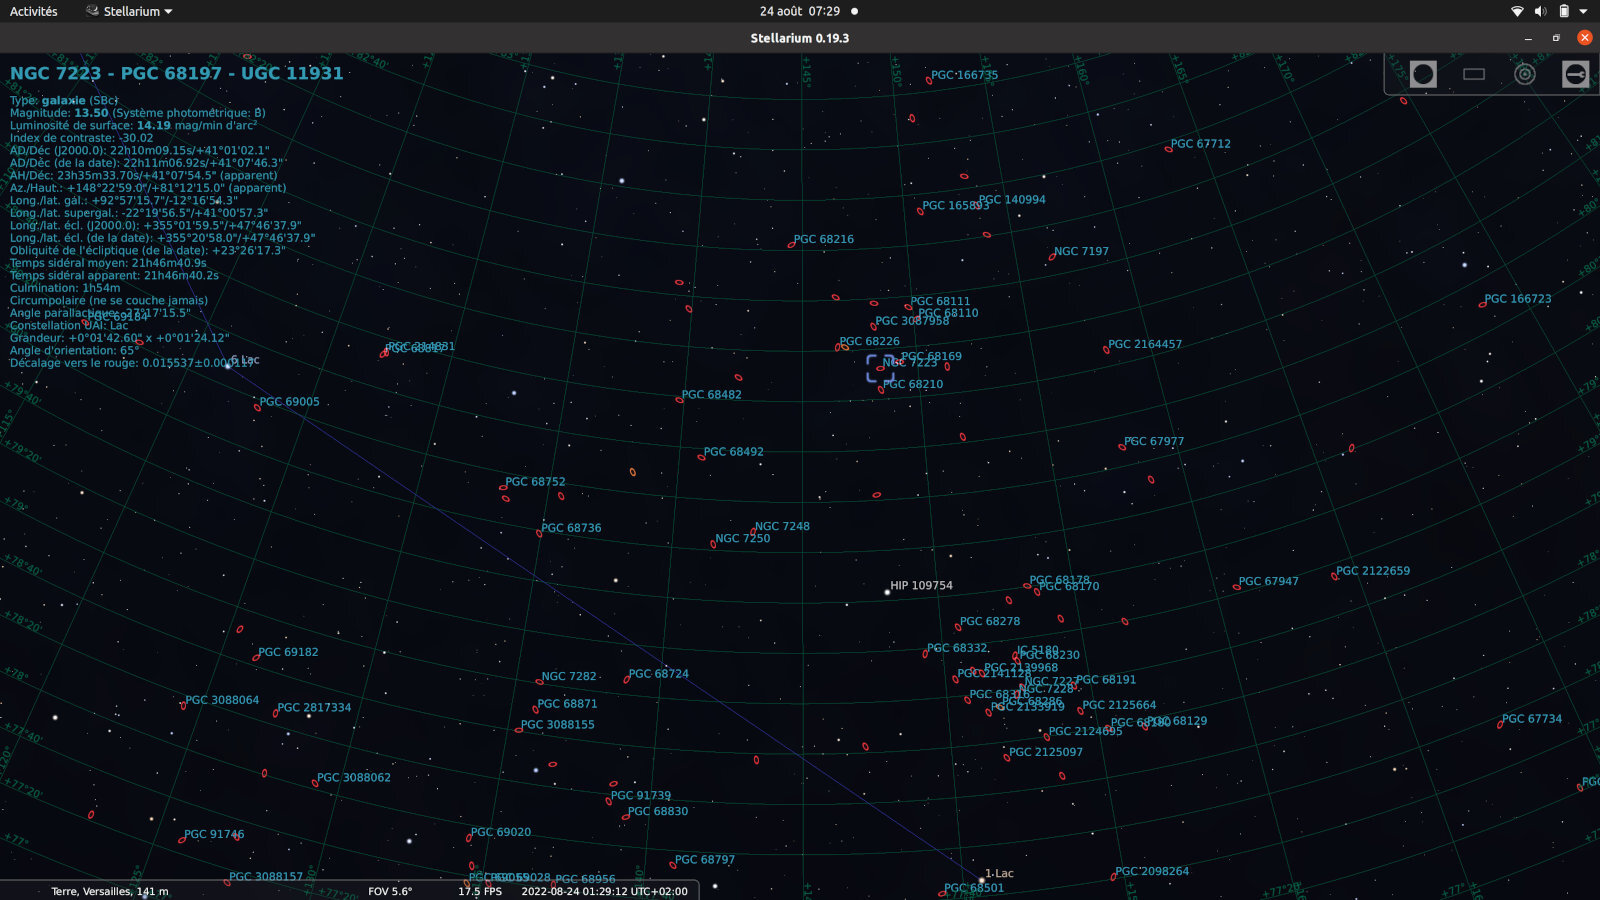The image size is (1600, 900).
Task: Open the clock showing 24 août 07:29
Action: [800, 11]
